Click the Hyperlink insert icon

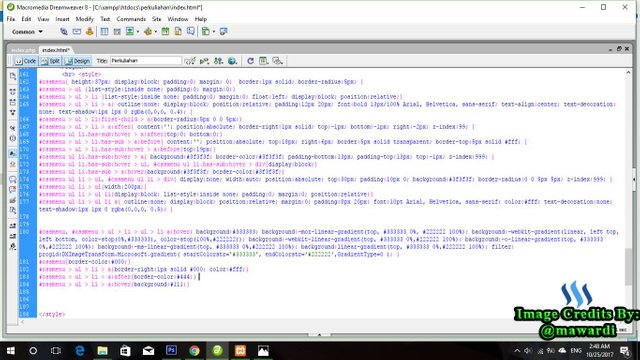pyautogui.click(x=64, y=31)
